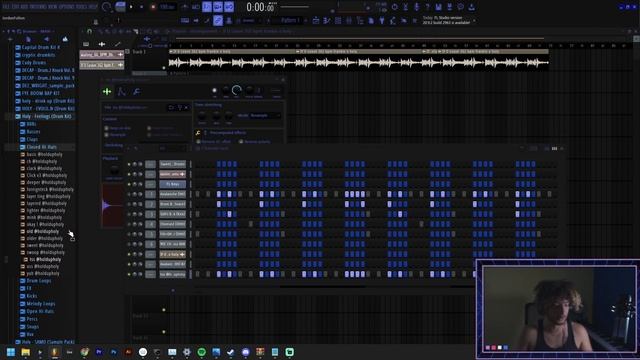Start playback with the transport play button

131,7
